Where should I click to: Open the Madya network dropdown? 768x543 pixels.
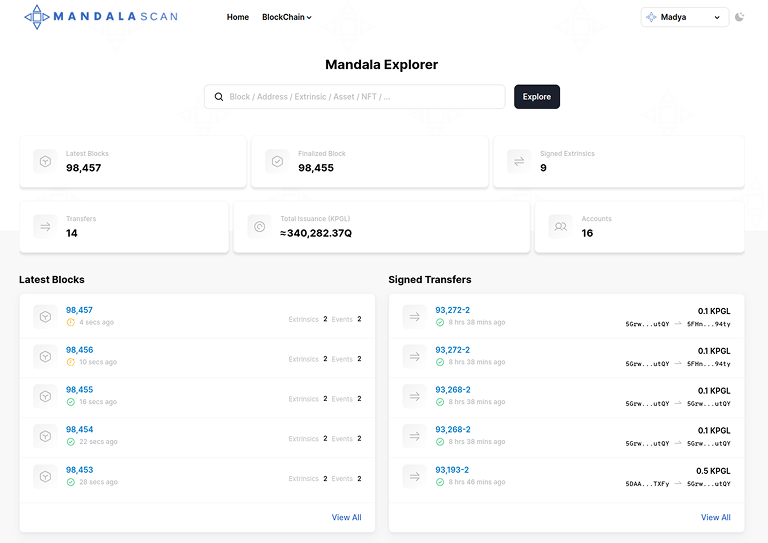[685, 17]
